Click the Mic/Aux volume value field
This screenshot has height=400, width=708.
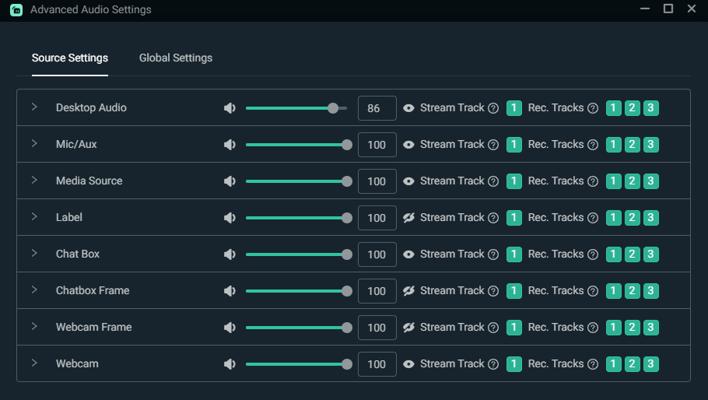tap(376, 145)
